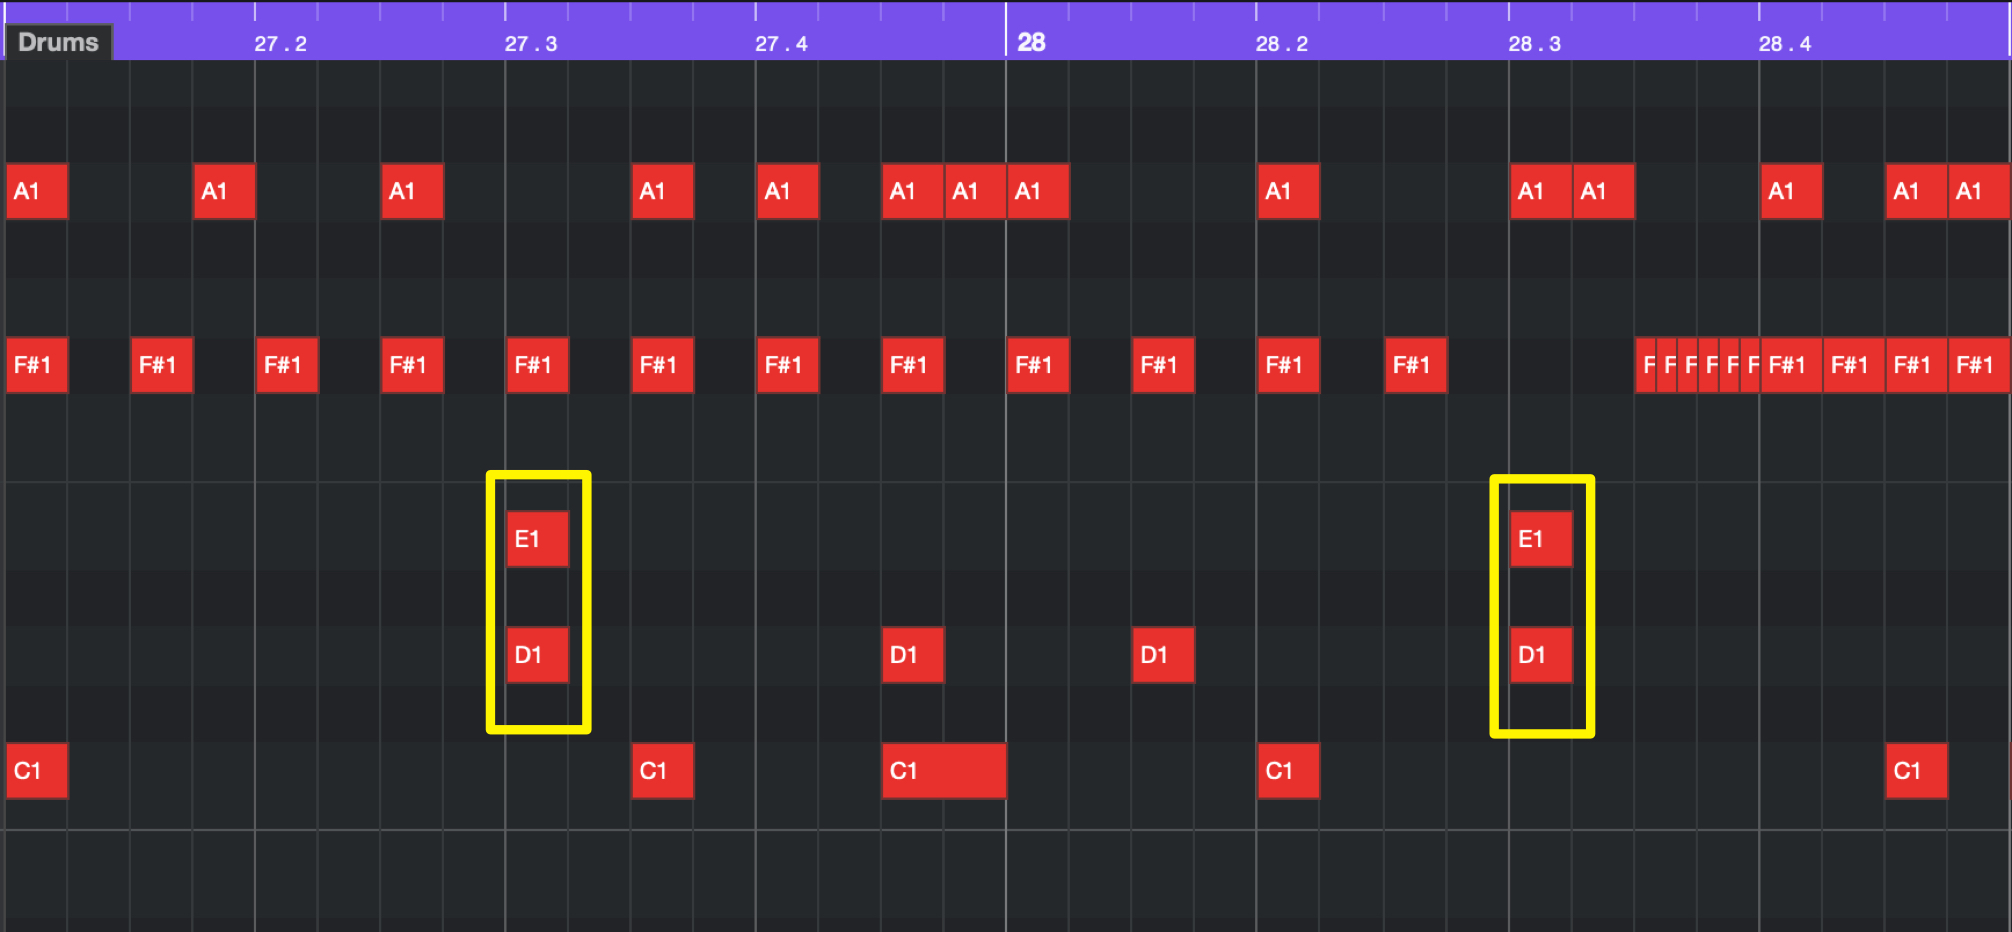
Task: Select the last C1 note near right edge
Action: 1916,771
